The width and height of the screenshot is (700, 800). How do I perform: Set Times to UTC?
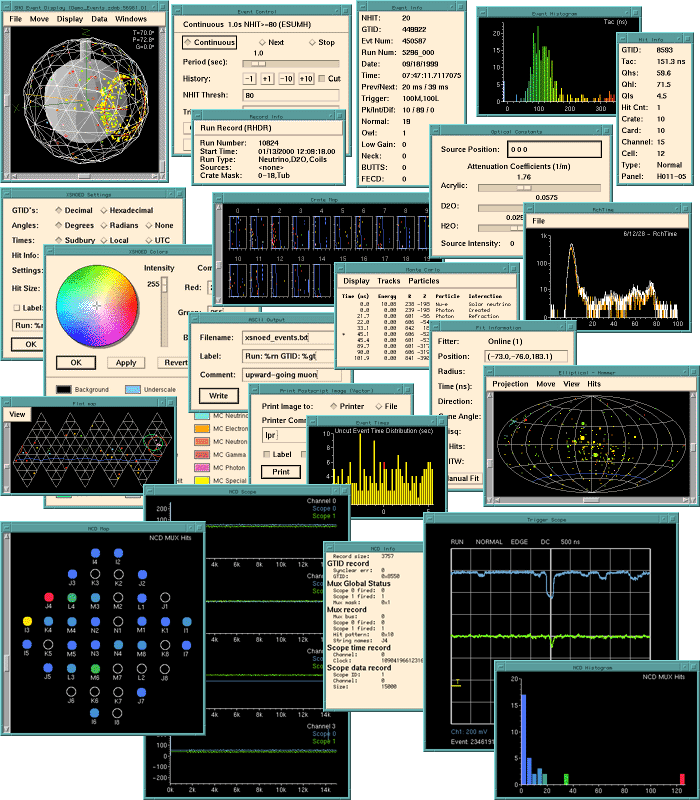(x=158, y=240)
